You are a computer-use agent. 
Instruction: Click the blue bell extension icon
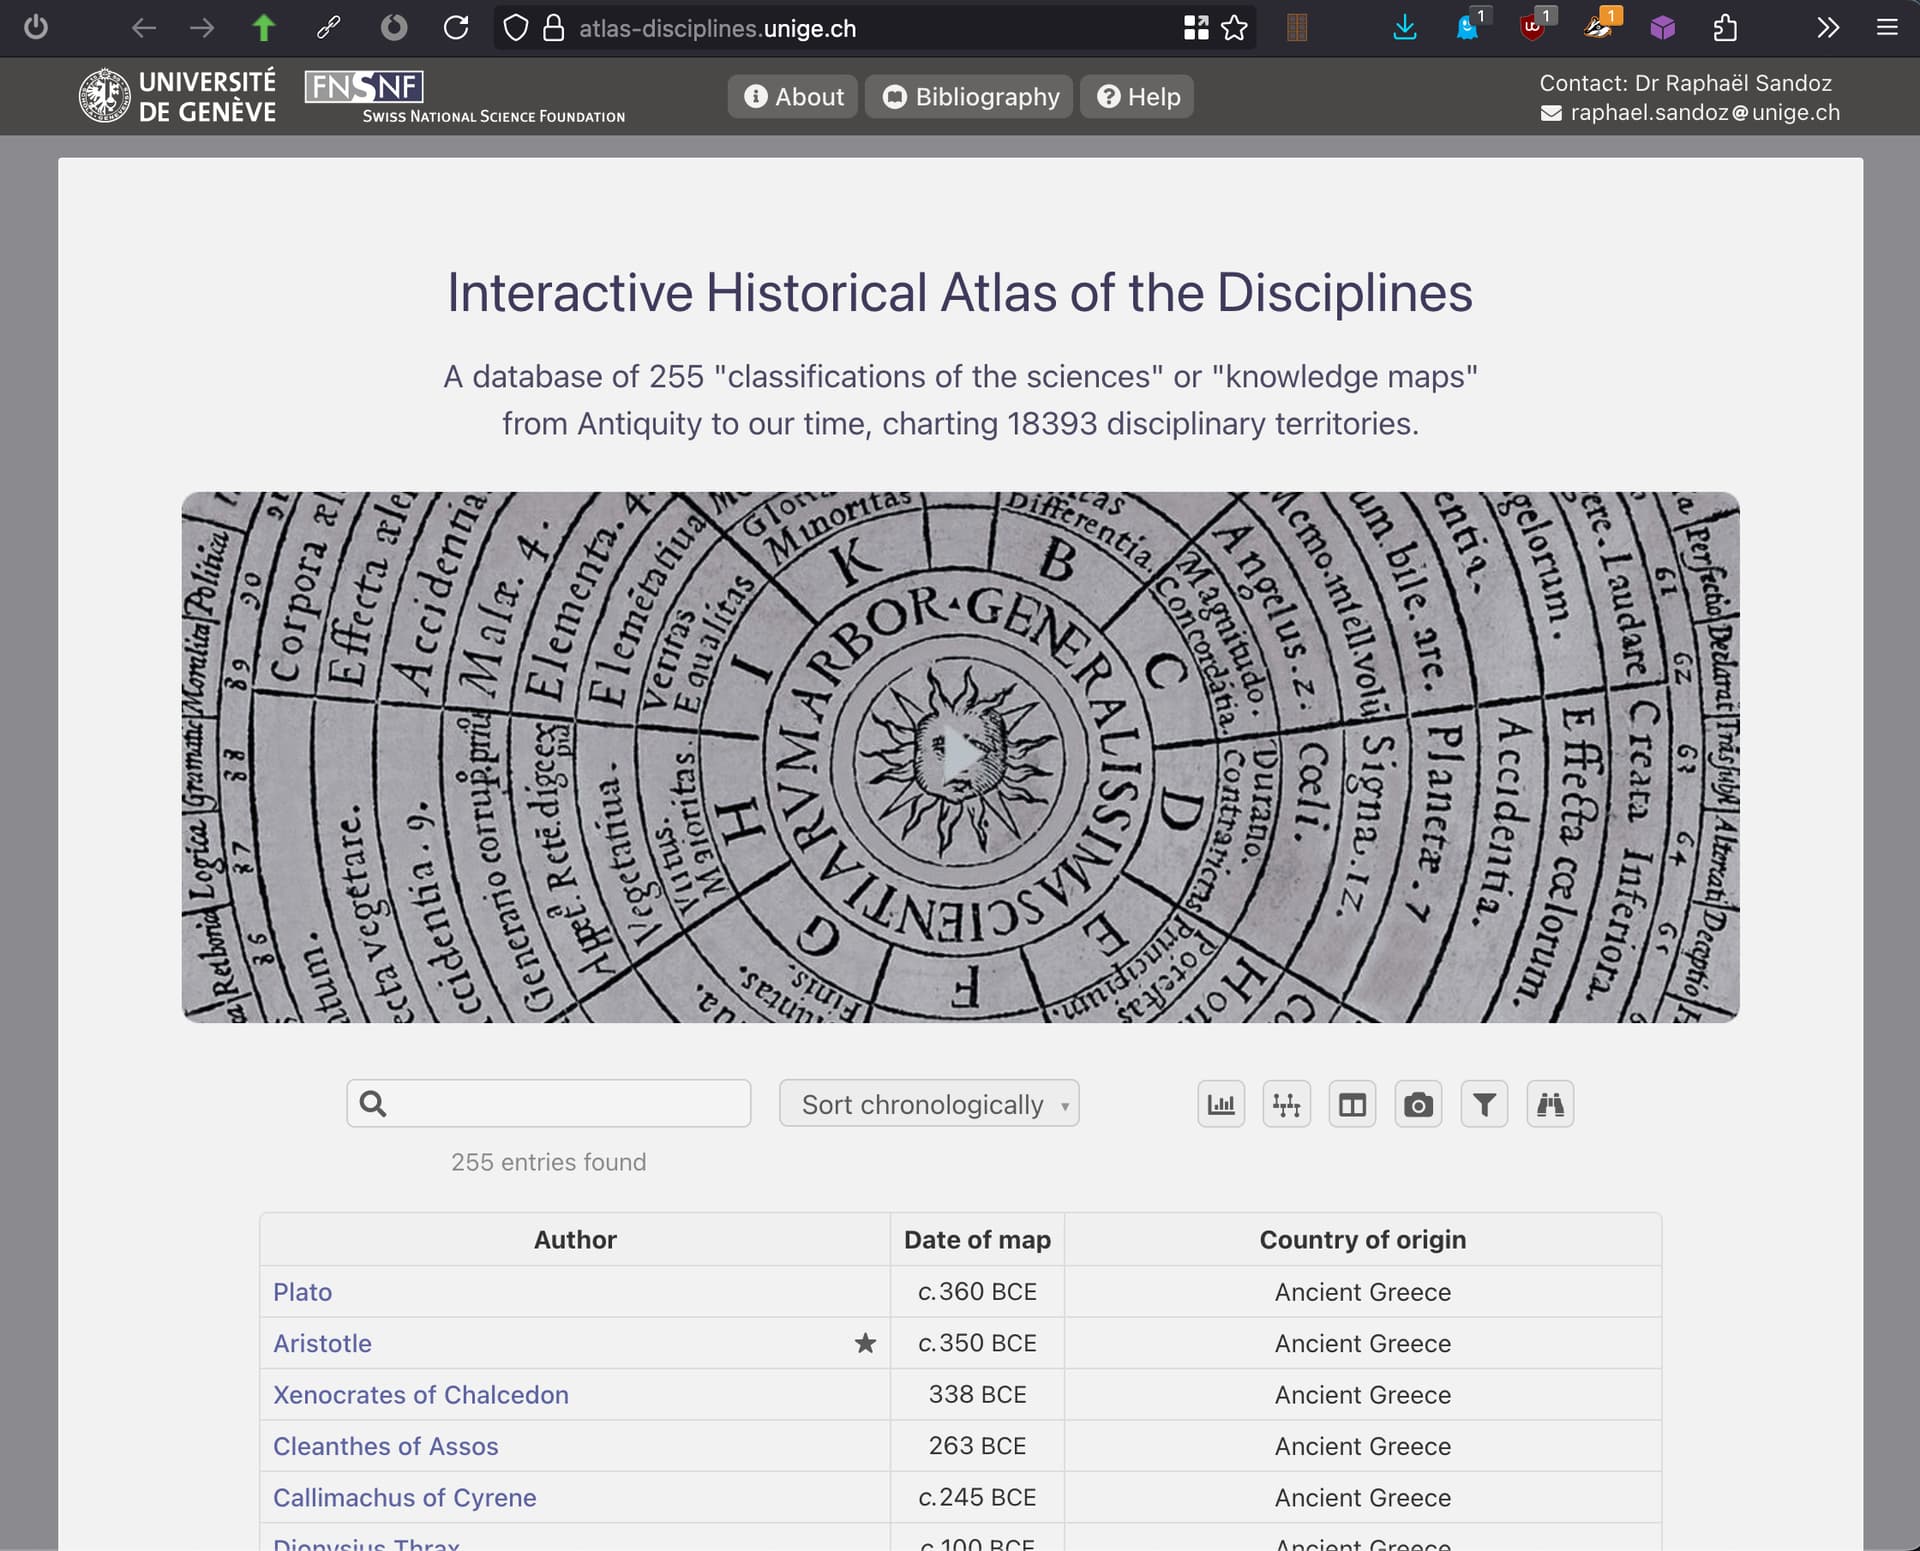tap(1468, 28)
